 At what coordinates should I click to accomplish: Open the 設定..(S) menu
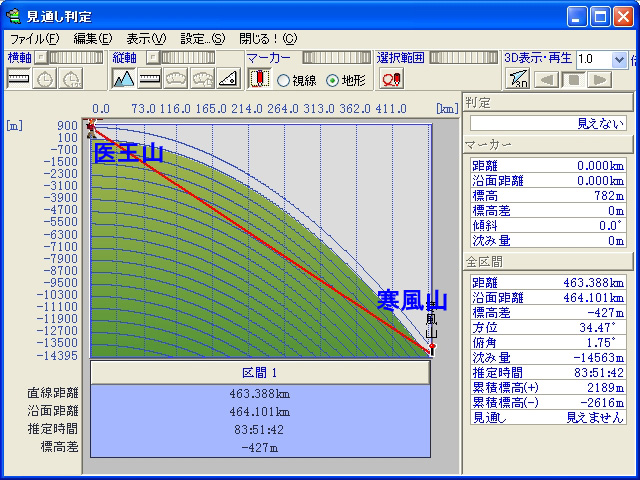pyautogui.click(x=202, y=38)
